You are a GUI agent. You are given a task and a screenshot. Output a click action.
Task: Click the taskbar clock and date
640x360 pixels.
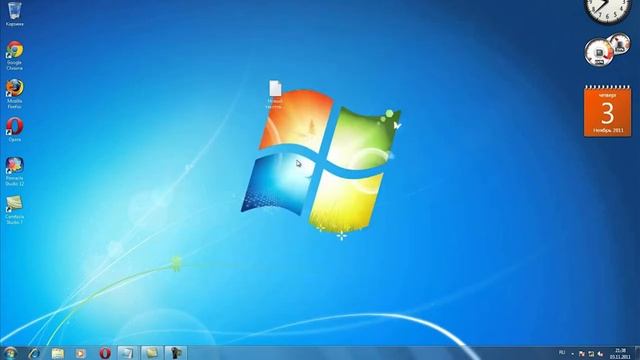click(x=620, y=353)
